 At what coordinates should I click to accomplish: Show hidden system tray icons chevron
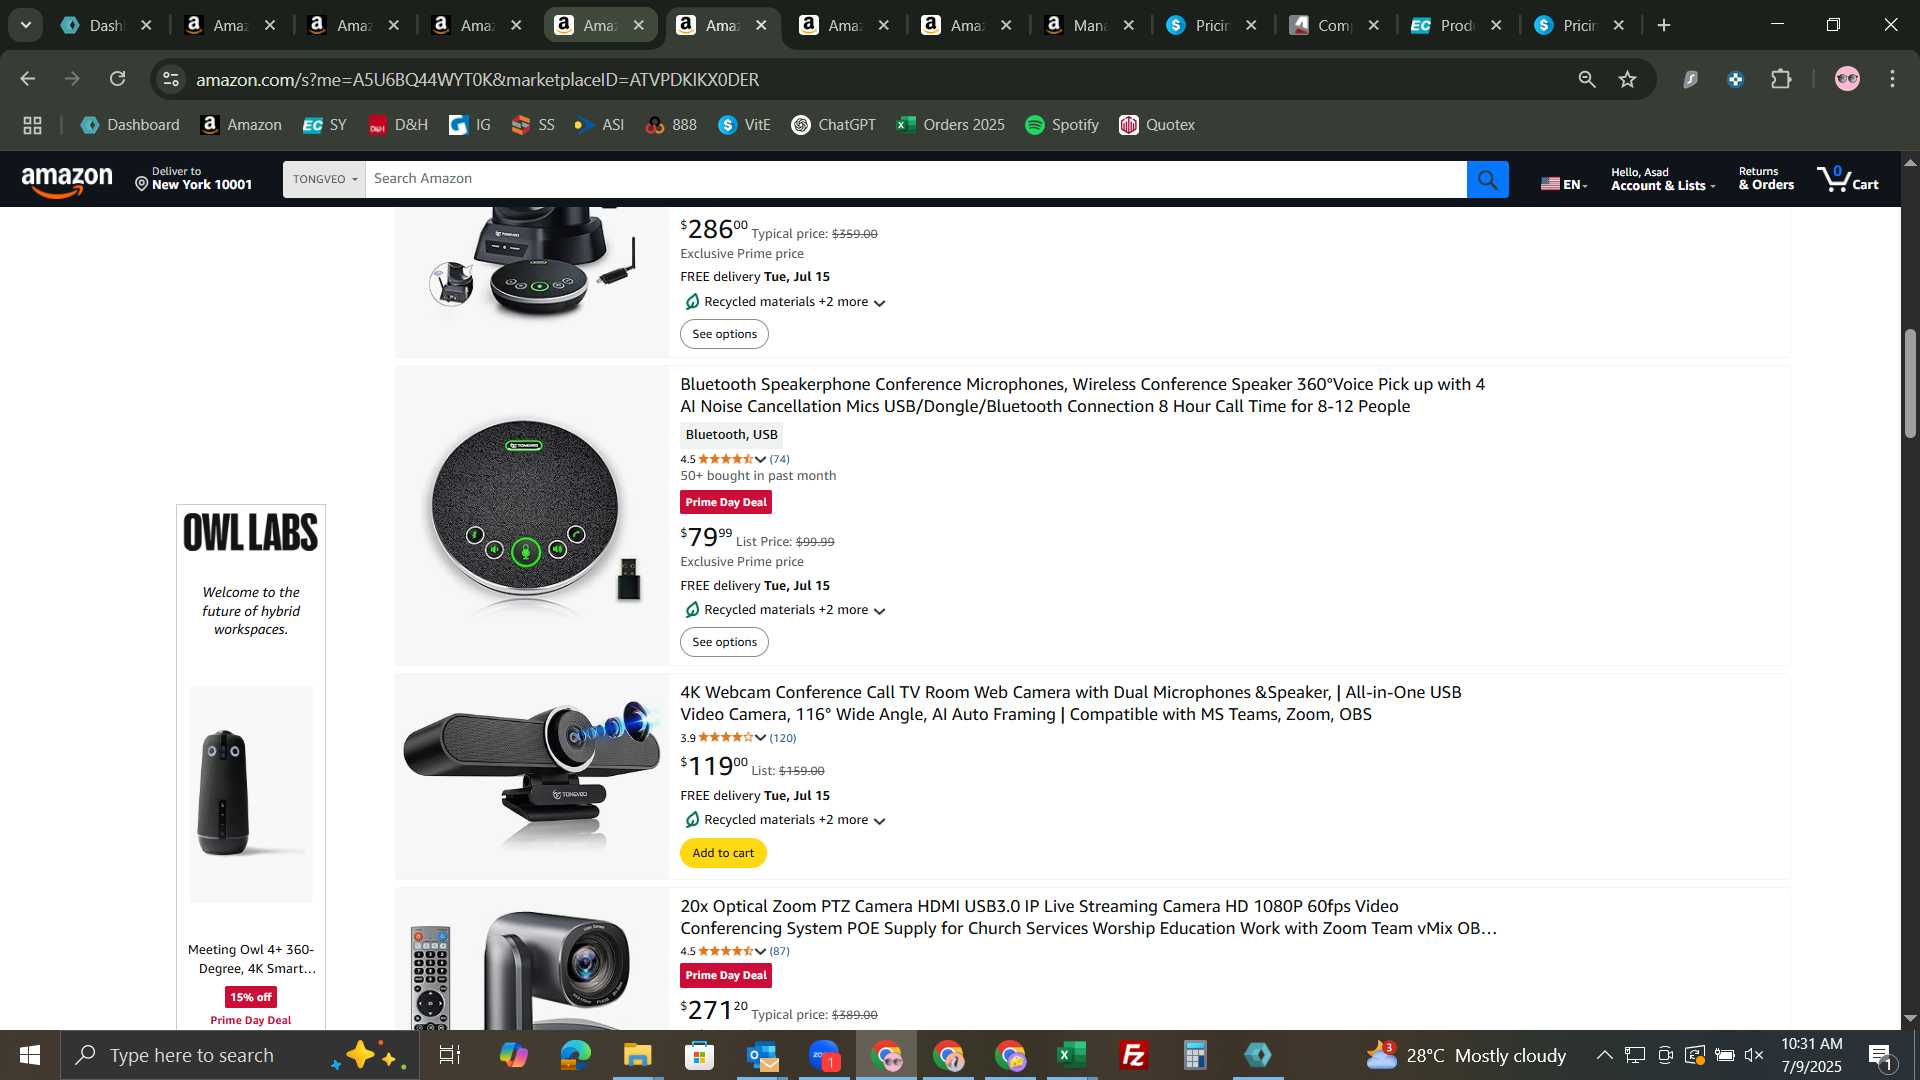click(x=1604, y=1055)
